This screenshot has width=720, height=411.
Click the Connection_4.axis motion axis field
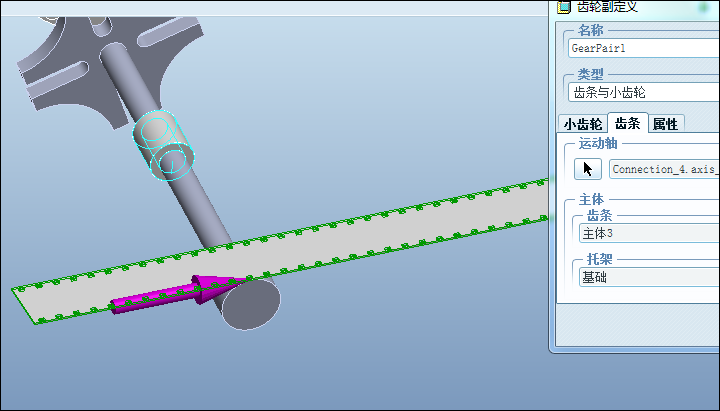664,169
